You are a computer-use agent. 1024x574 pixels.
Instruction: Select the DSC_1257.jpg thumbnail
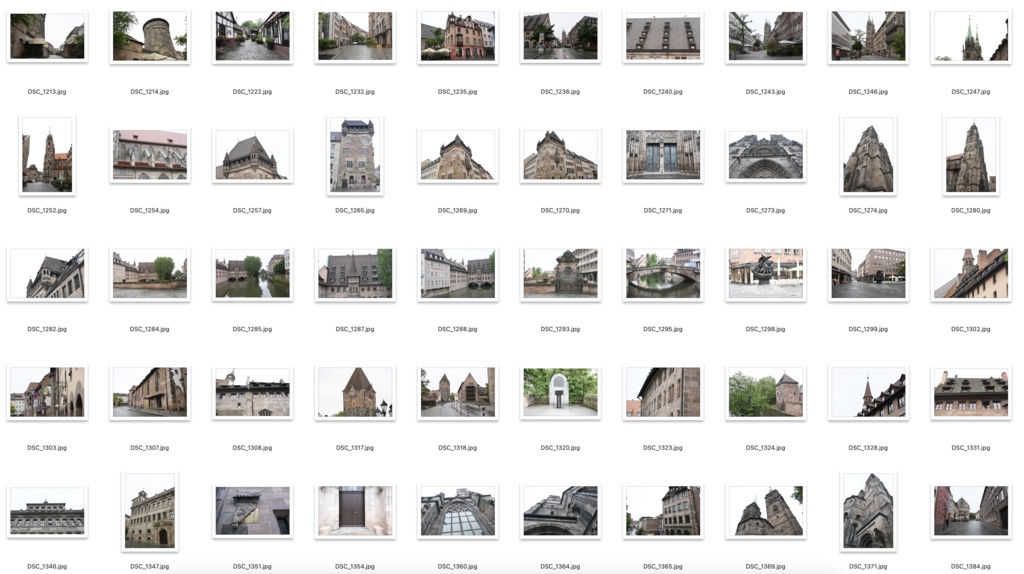pyautogui.click(x=252, y=155)
